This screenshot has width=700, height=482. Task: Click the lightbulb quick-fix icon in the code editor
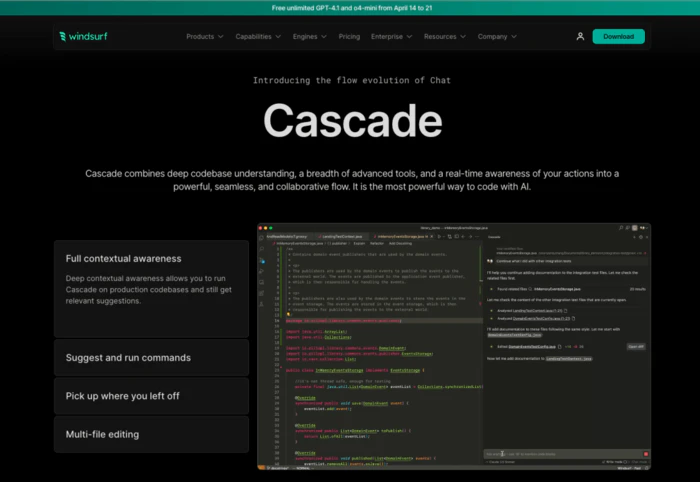[288, 314]
